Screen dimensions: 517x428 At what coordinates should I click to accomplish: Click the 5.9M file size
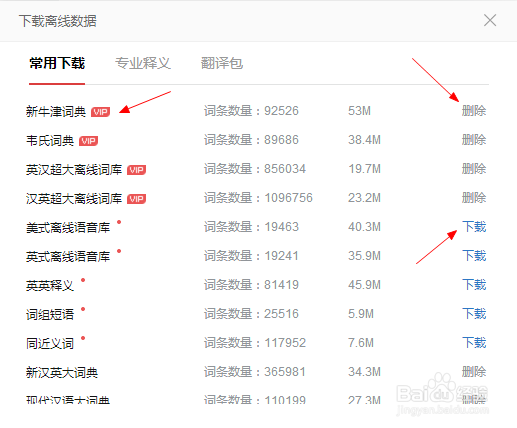tap(361, 314)
